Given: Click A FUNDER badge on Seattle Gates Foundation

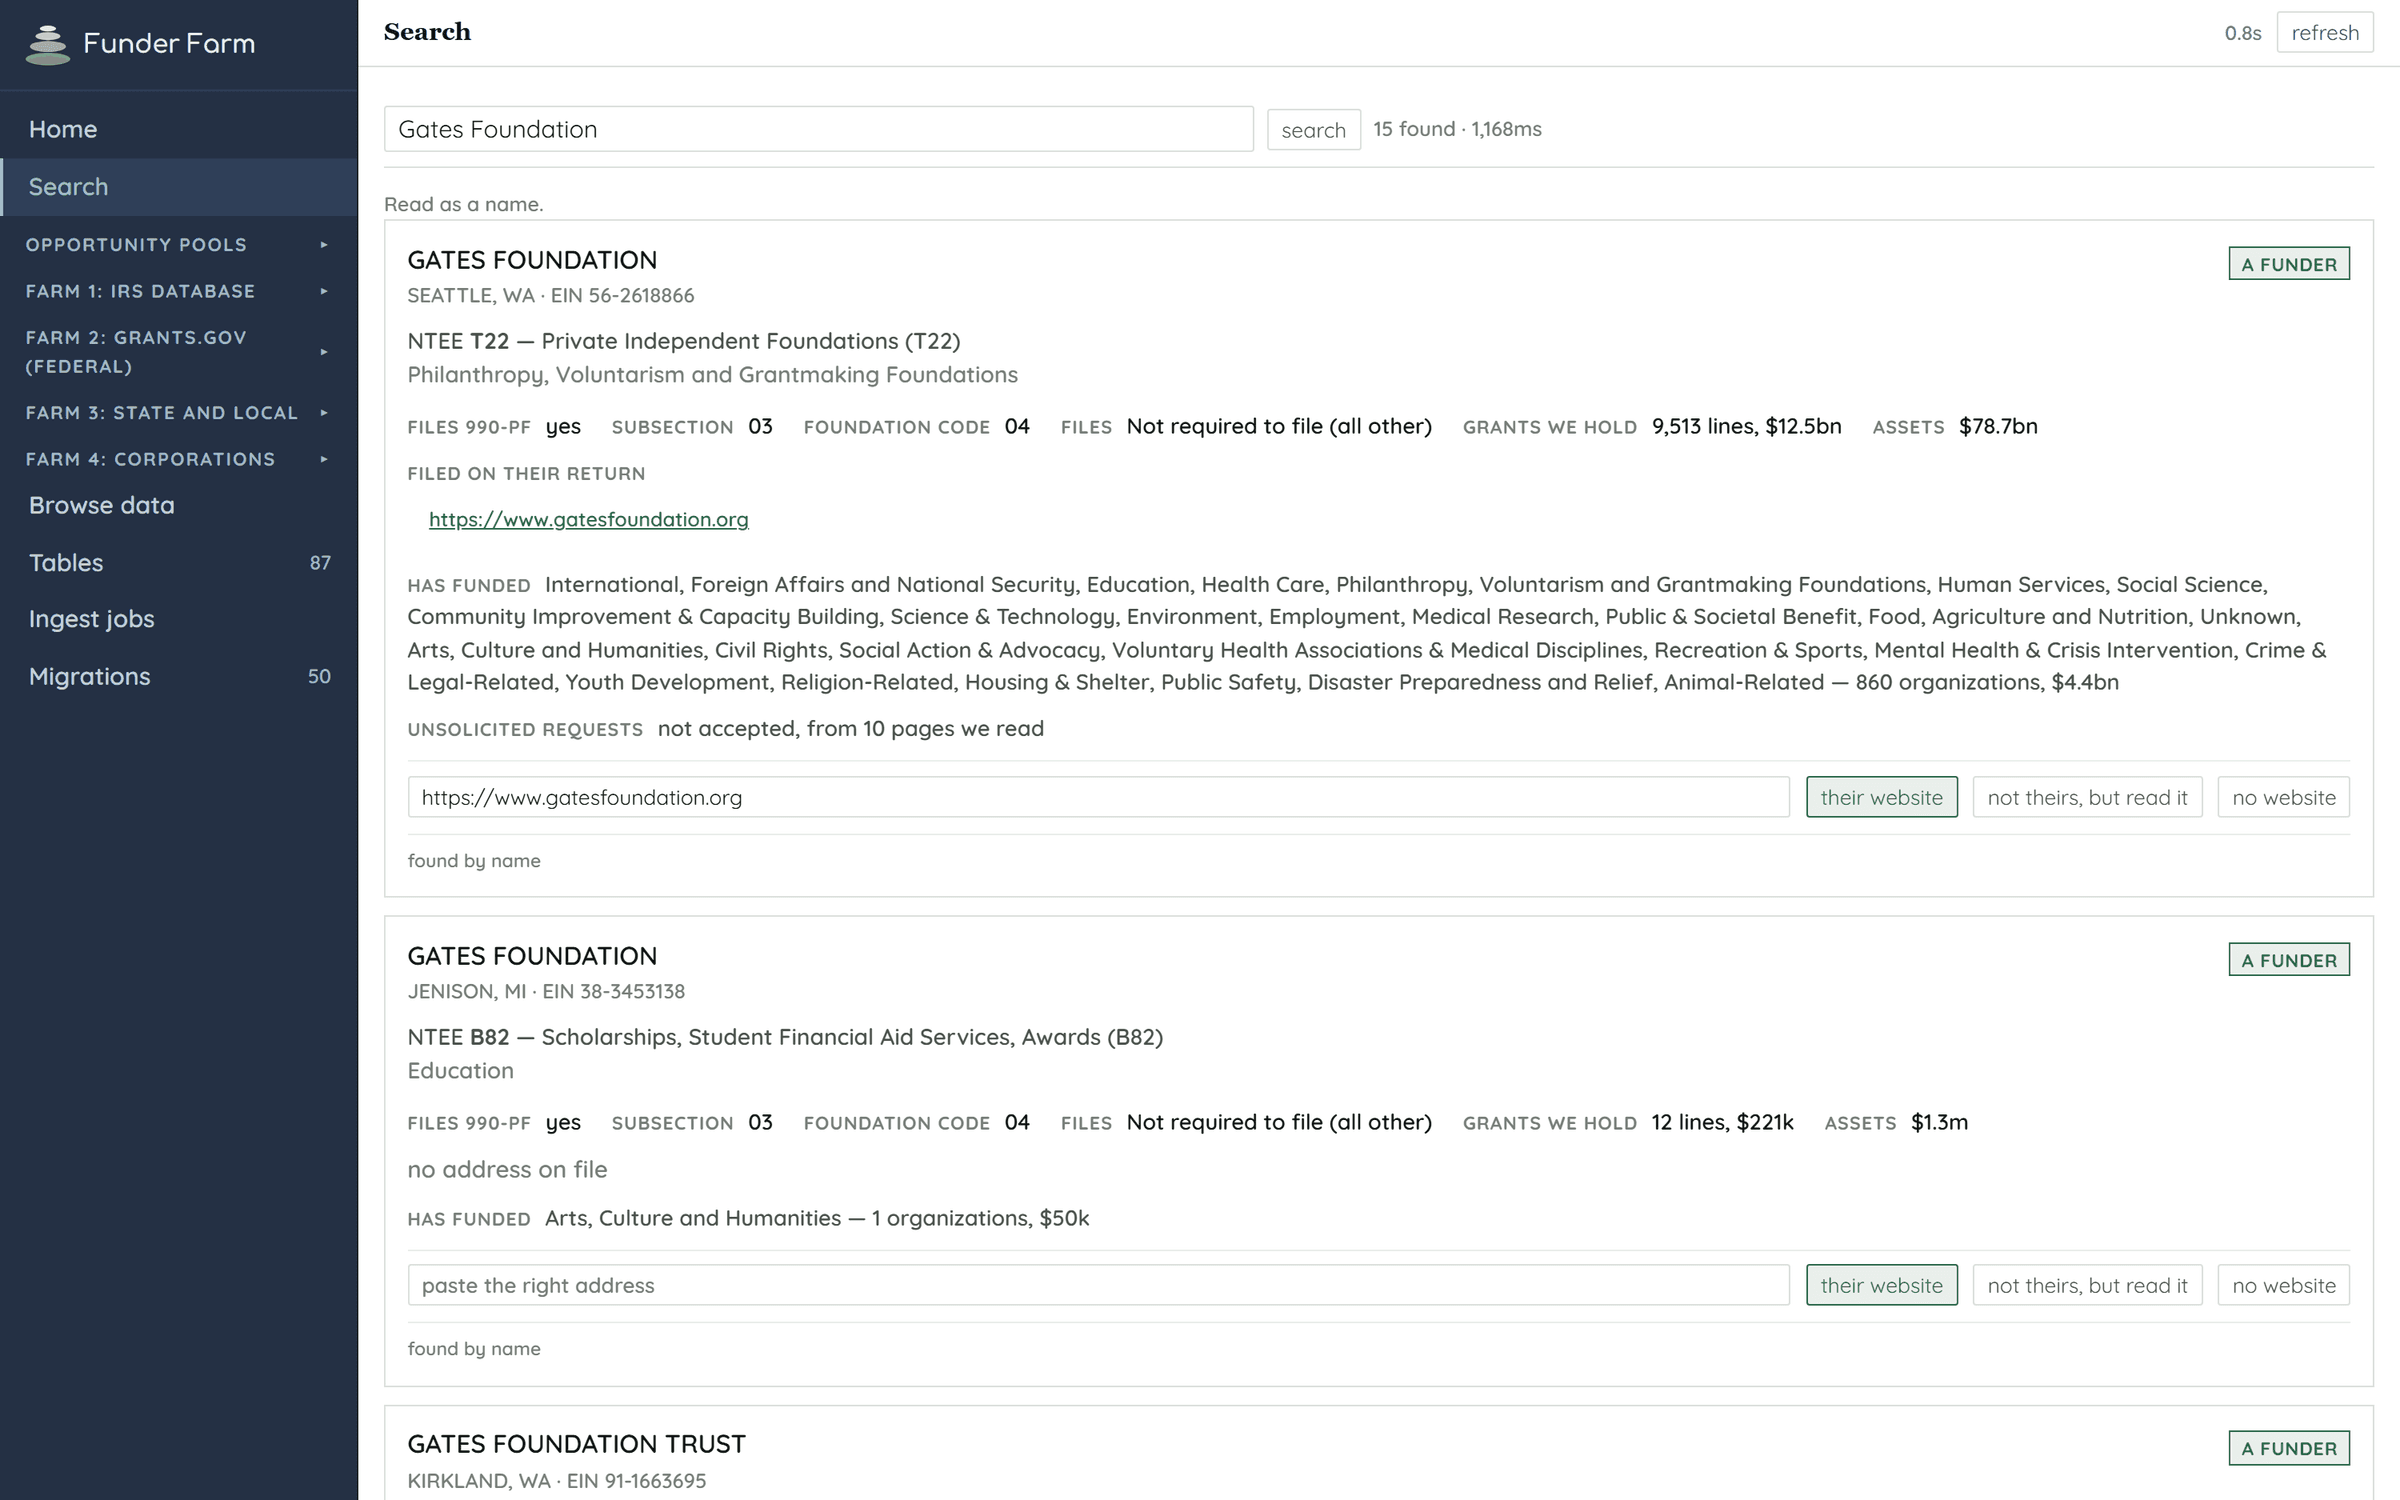Looking at the screenshot, I should 2289,264.
